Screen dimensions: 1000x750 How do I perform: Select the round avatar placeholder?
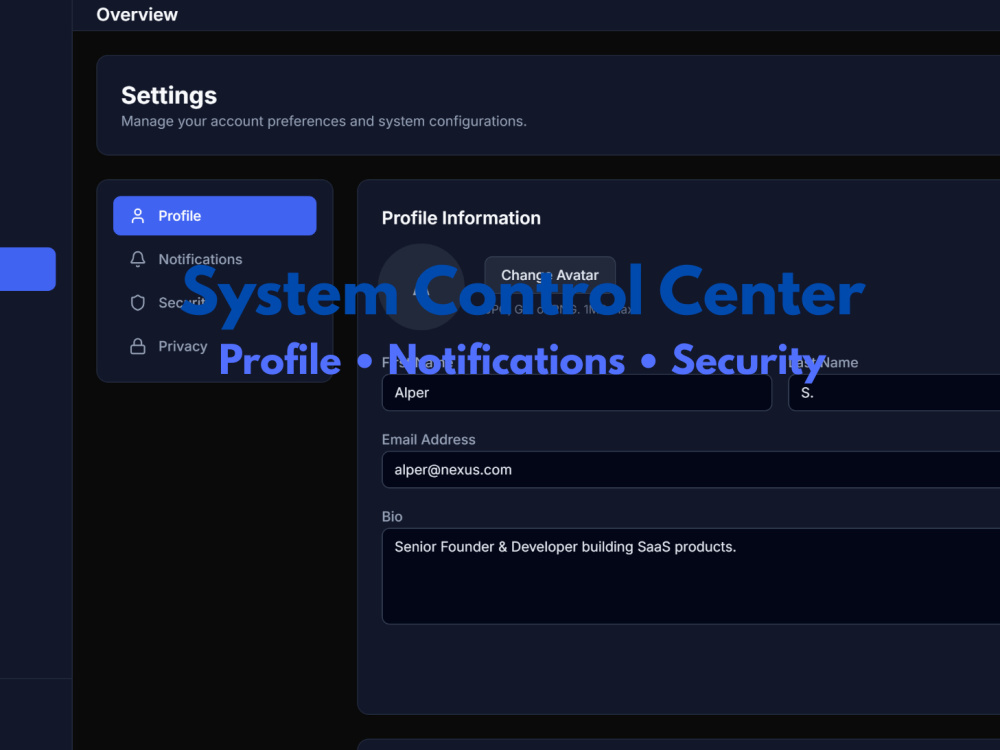tap(421, 287)
